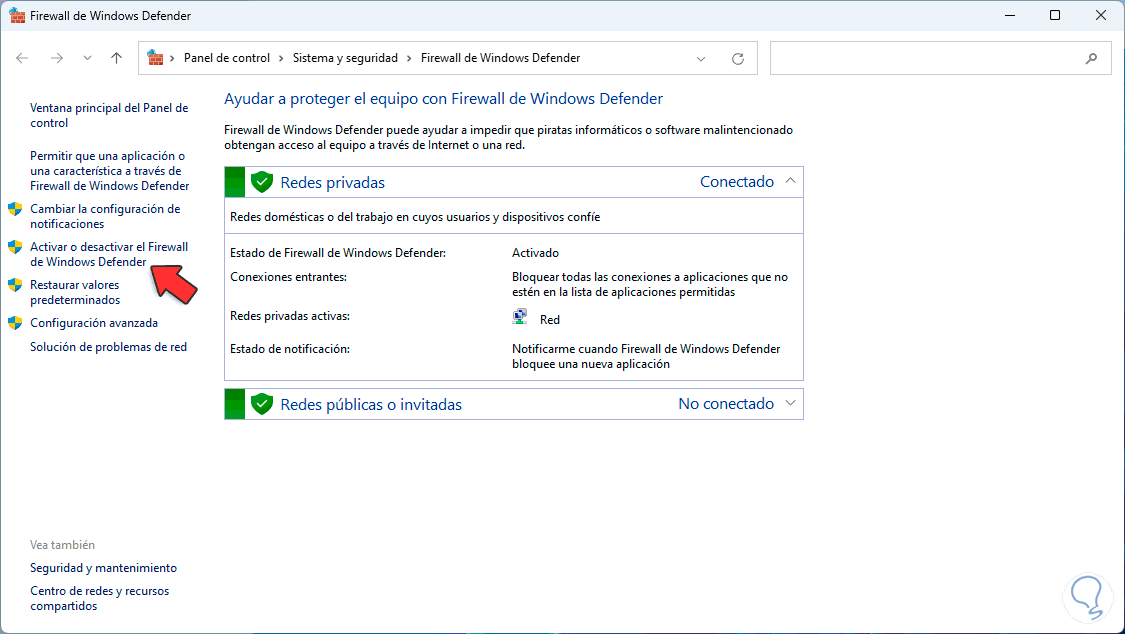Open recent locations chevron beside forward arrow
The image size is (1125, 634).
(x=87, y=58)
